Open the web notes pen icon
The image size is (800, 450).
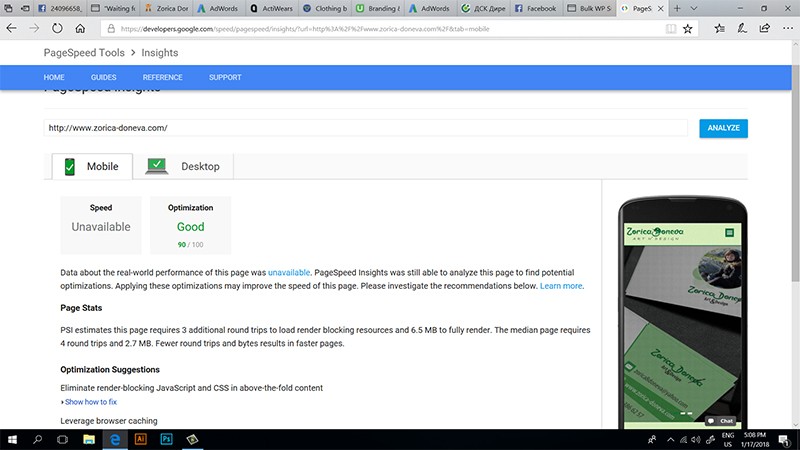(742, 29)
